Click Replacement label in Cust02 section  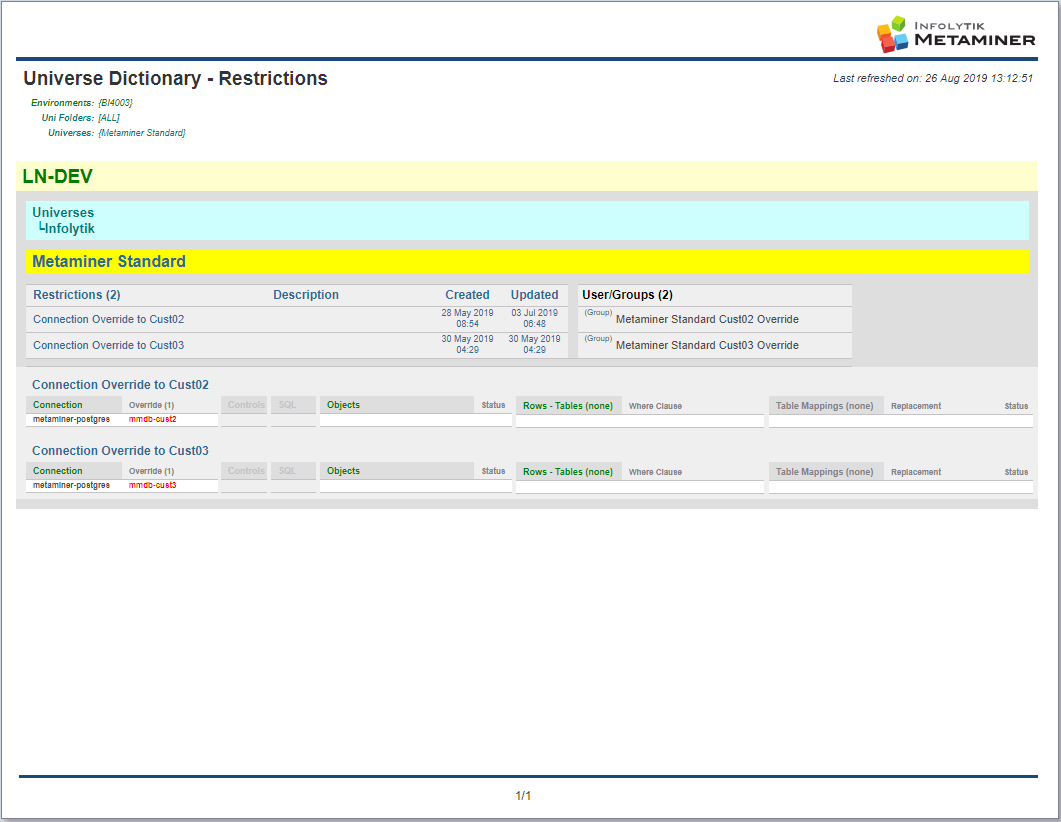[x=916, y=406]
